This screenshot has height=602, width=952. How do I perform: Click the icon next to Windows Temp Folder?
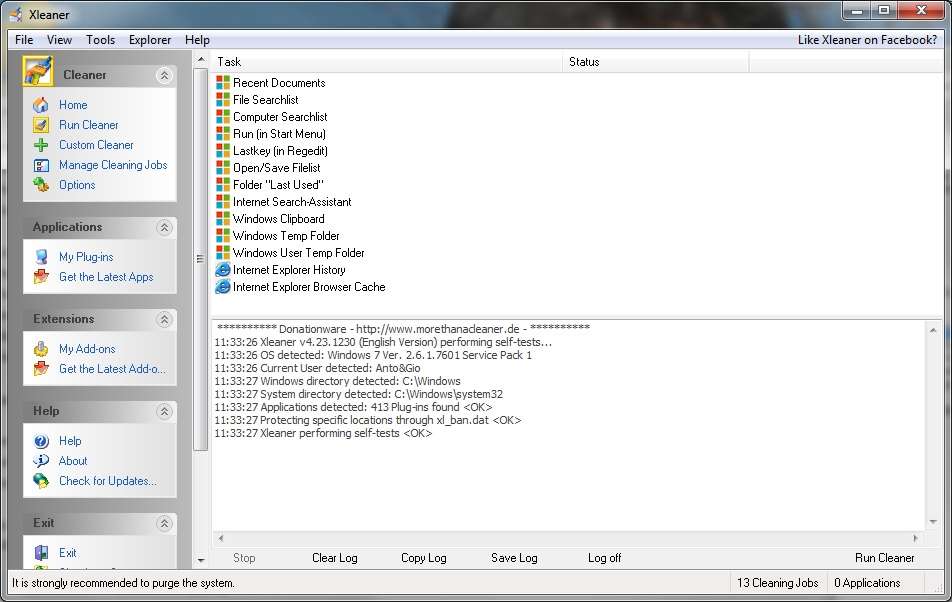pyautogui.click(x=223, y=235)
